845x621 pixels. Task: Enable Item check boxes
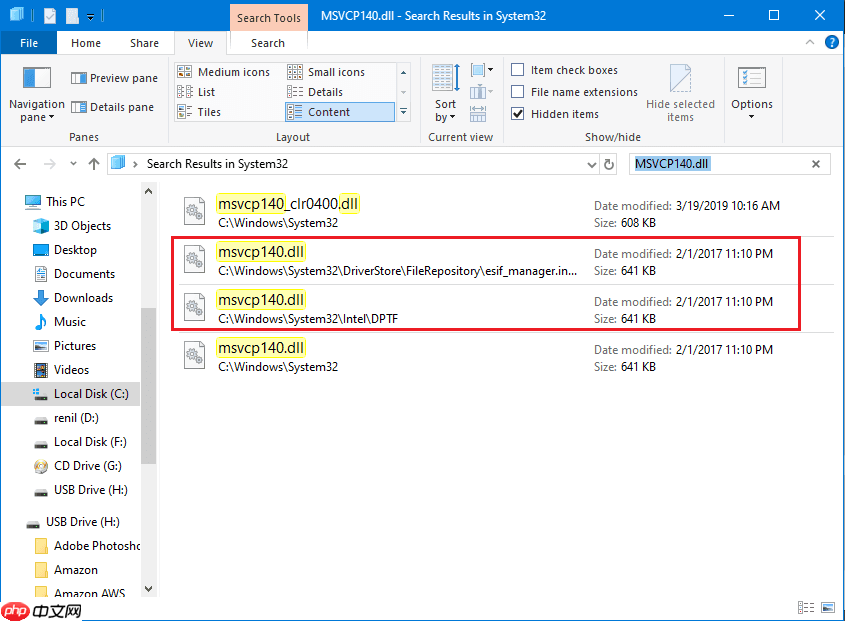[564, 70]
